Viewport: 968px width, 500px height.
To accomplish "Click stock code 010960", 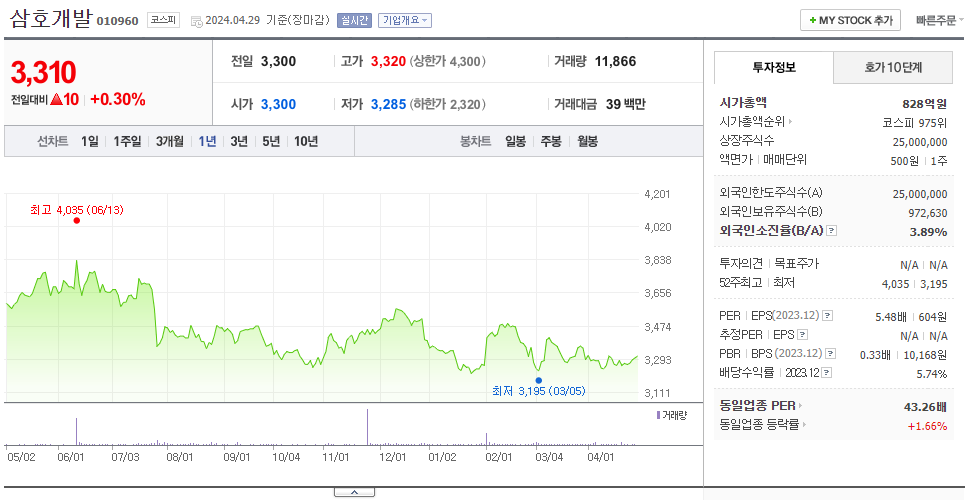I will (x=118, y=22).
